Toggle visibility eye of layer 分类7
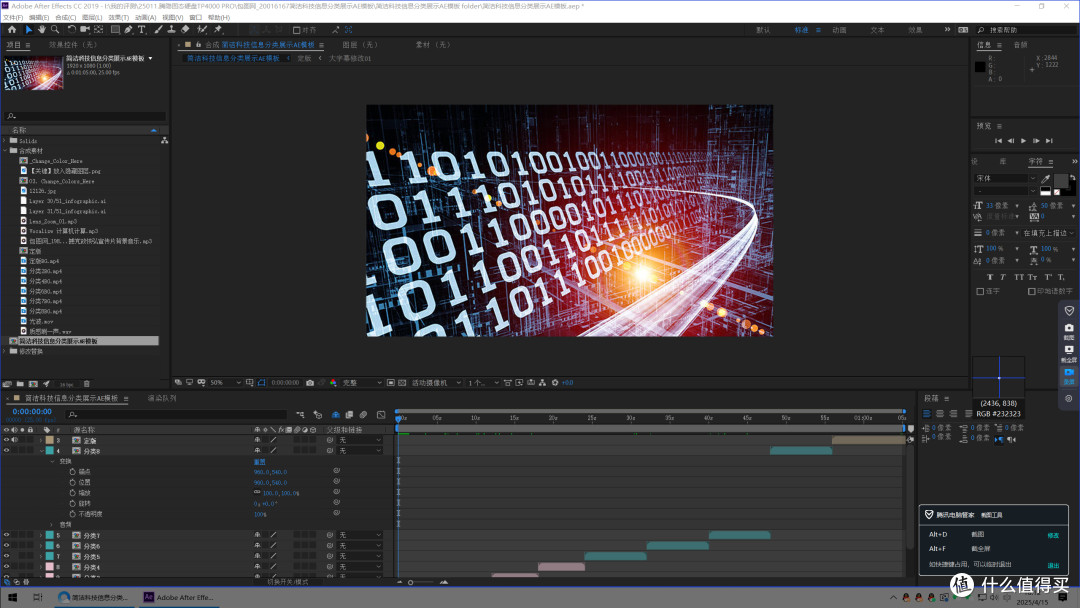1080x608 pixels. click(x=6, y=535)
